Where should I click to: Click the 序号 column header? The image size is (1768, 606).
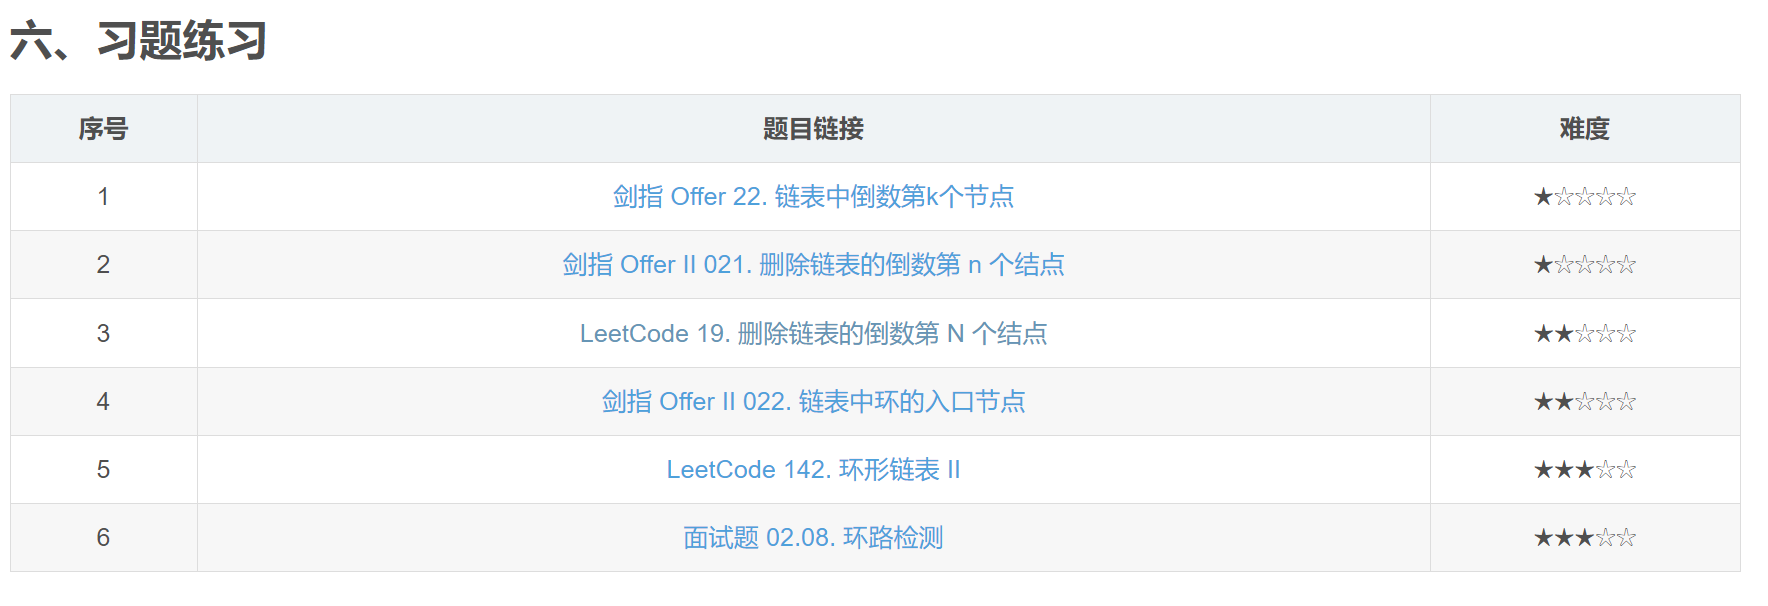[x=103, y=129]
